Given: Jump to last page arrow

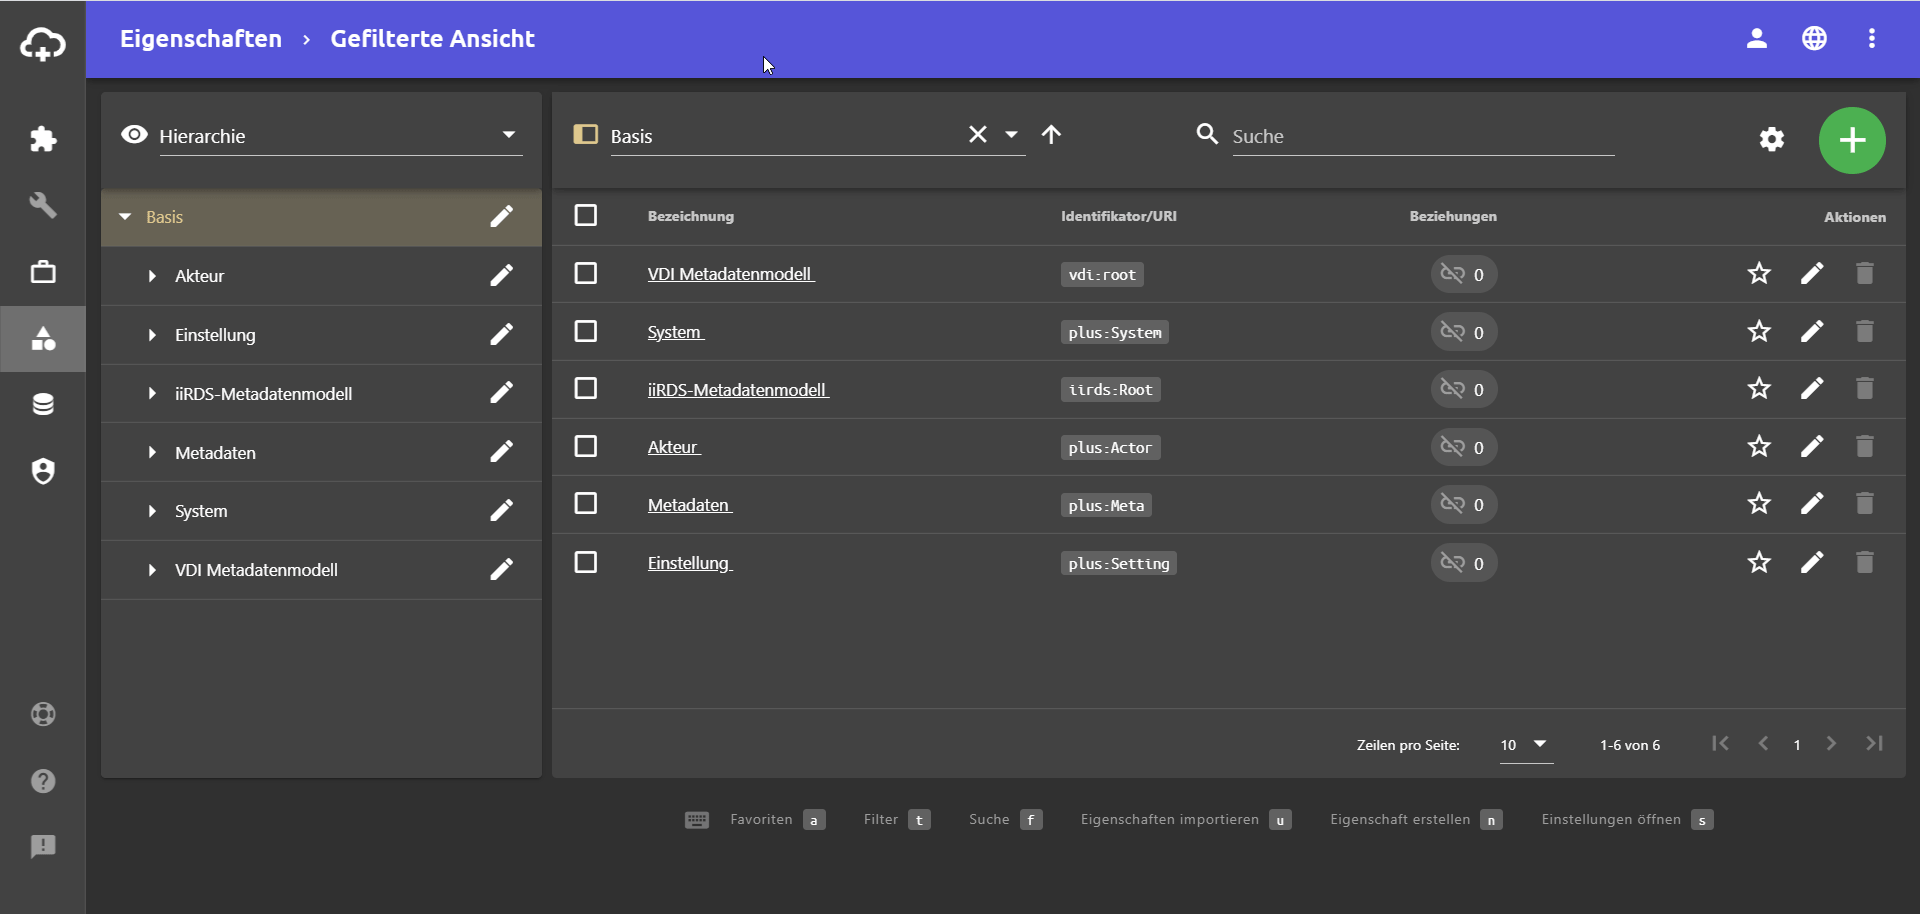Looking at the screenshot, I should pyautogui.click(x=1875, y=743).
